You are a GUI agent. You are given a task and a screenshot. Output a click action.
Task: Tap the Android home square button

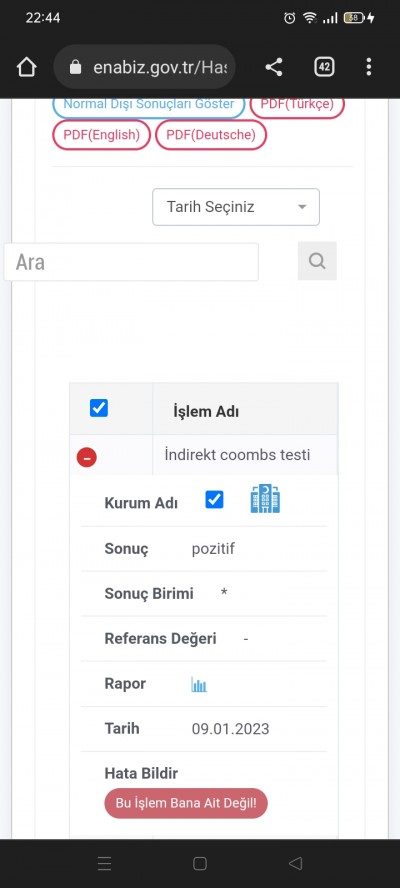pos(199,863)
